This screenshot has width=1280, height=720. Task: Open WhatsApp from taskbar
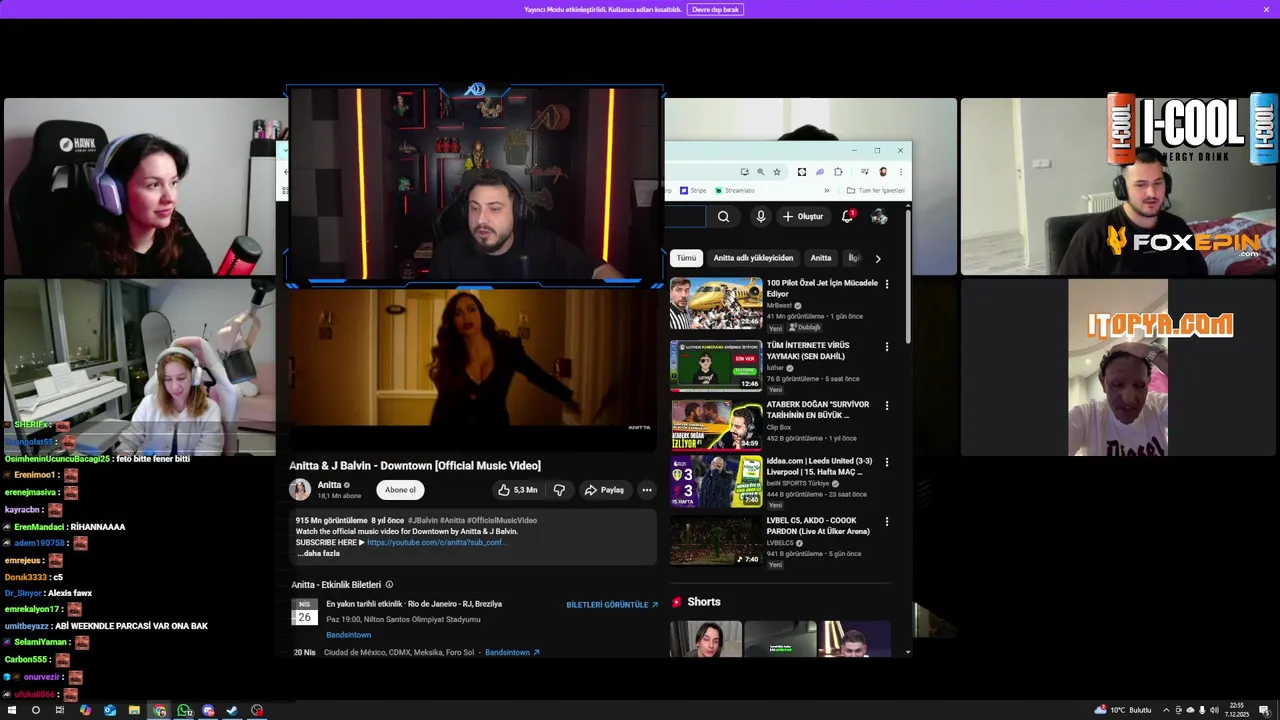click(184, 710)
